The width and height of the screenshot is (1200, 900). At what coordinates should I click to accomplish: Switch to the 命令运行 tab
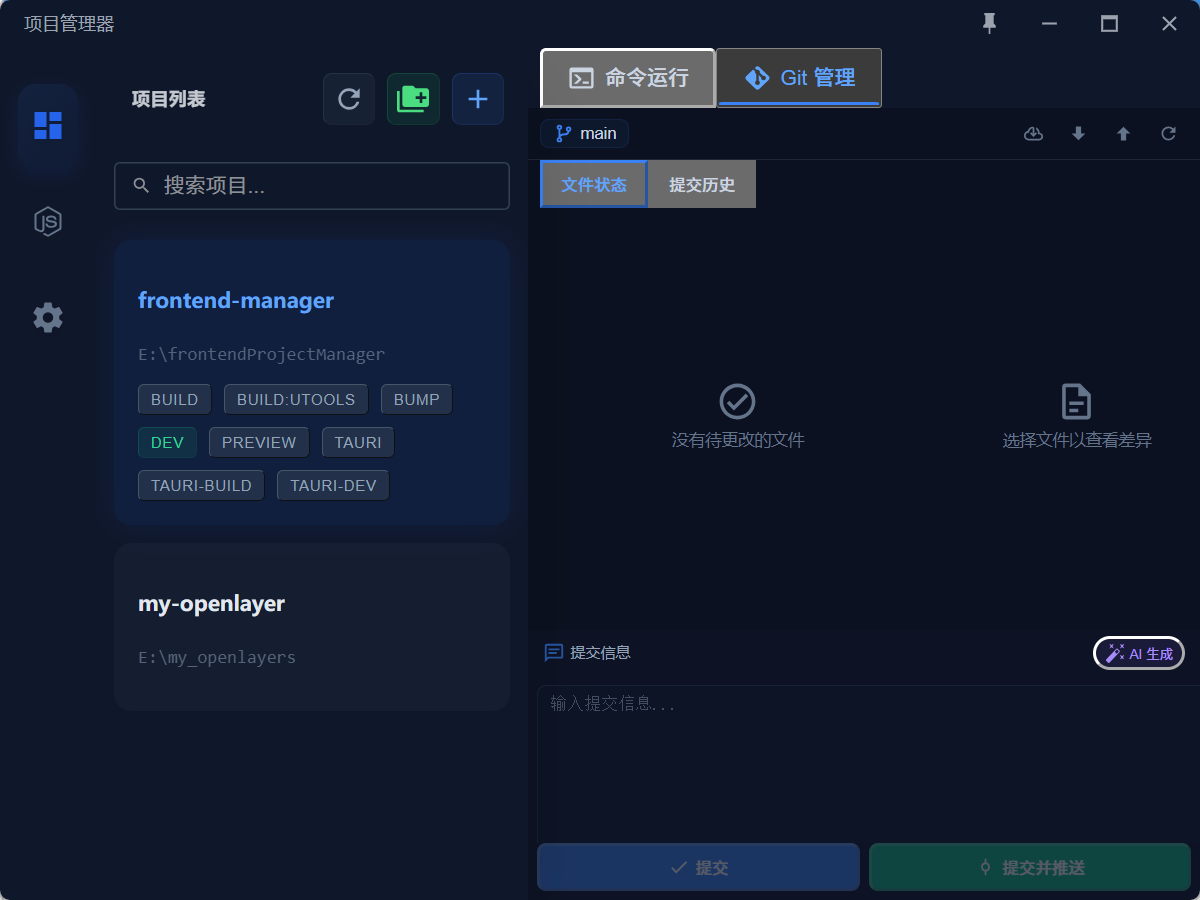[628, 78]
